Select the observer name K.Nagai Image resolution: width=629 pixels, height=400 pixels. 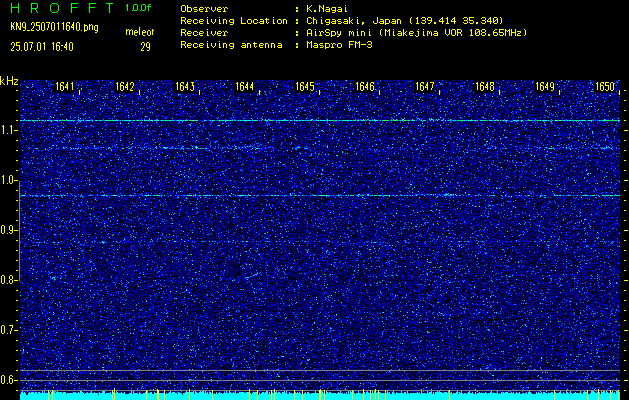(327, 9)
